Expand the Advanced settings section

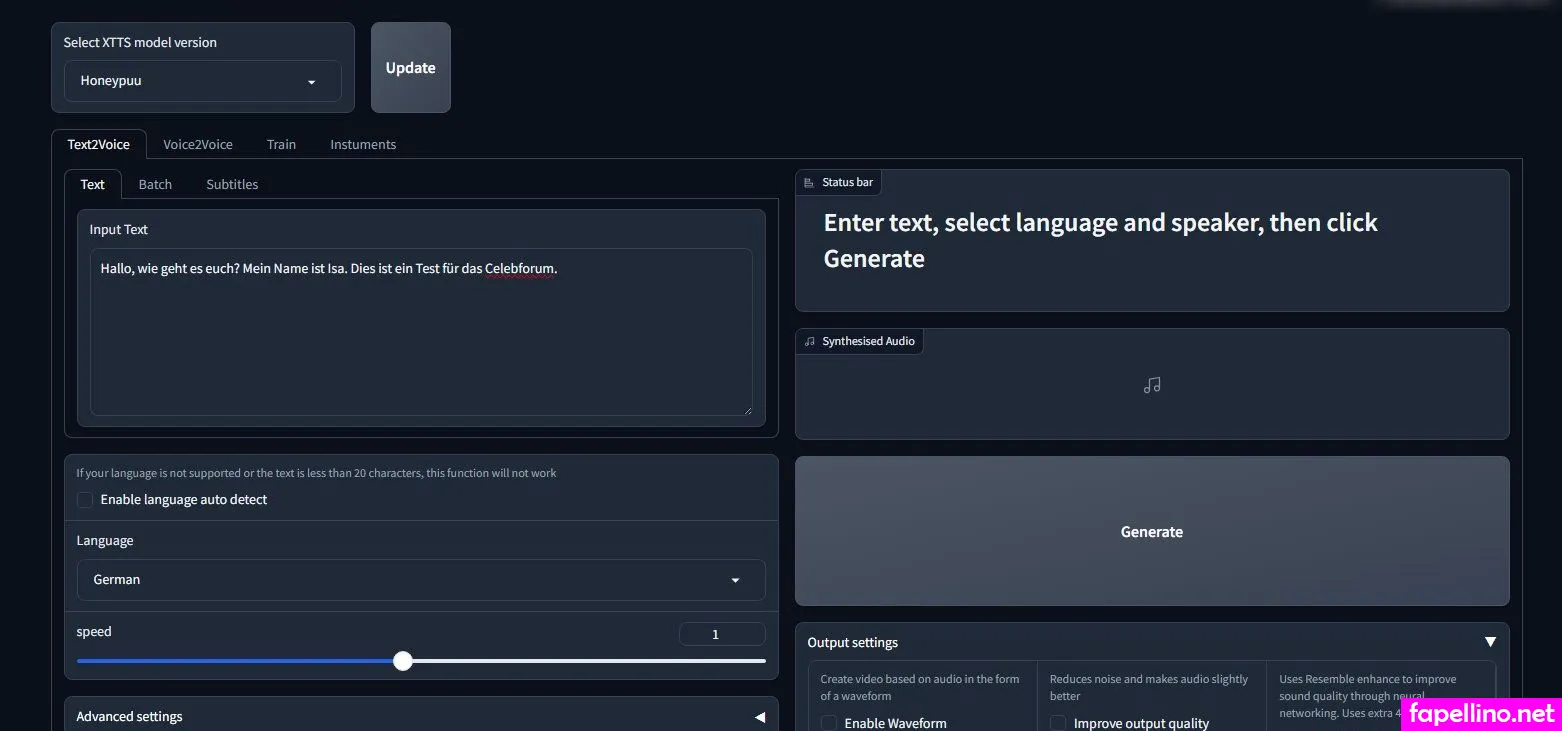point(759,717)
